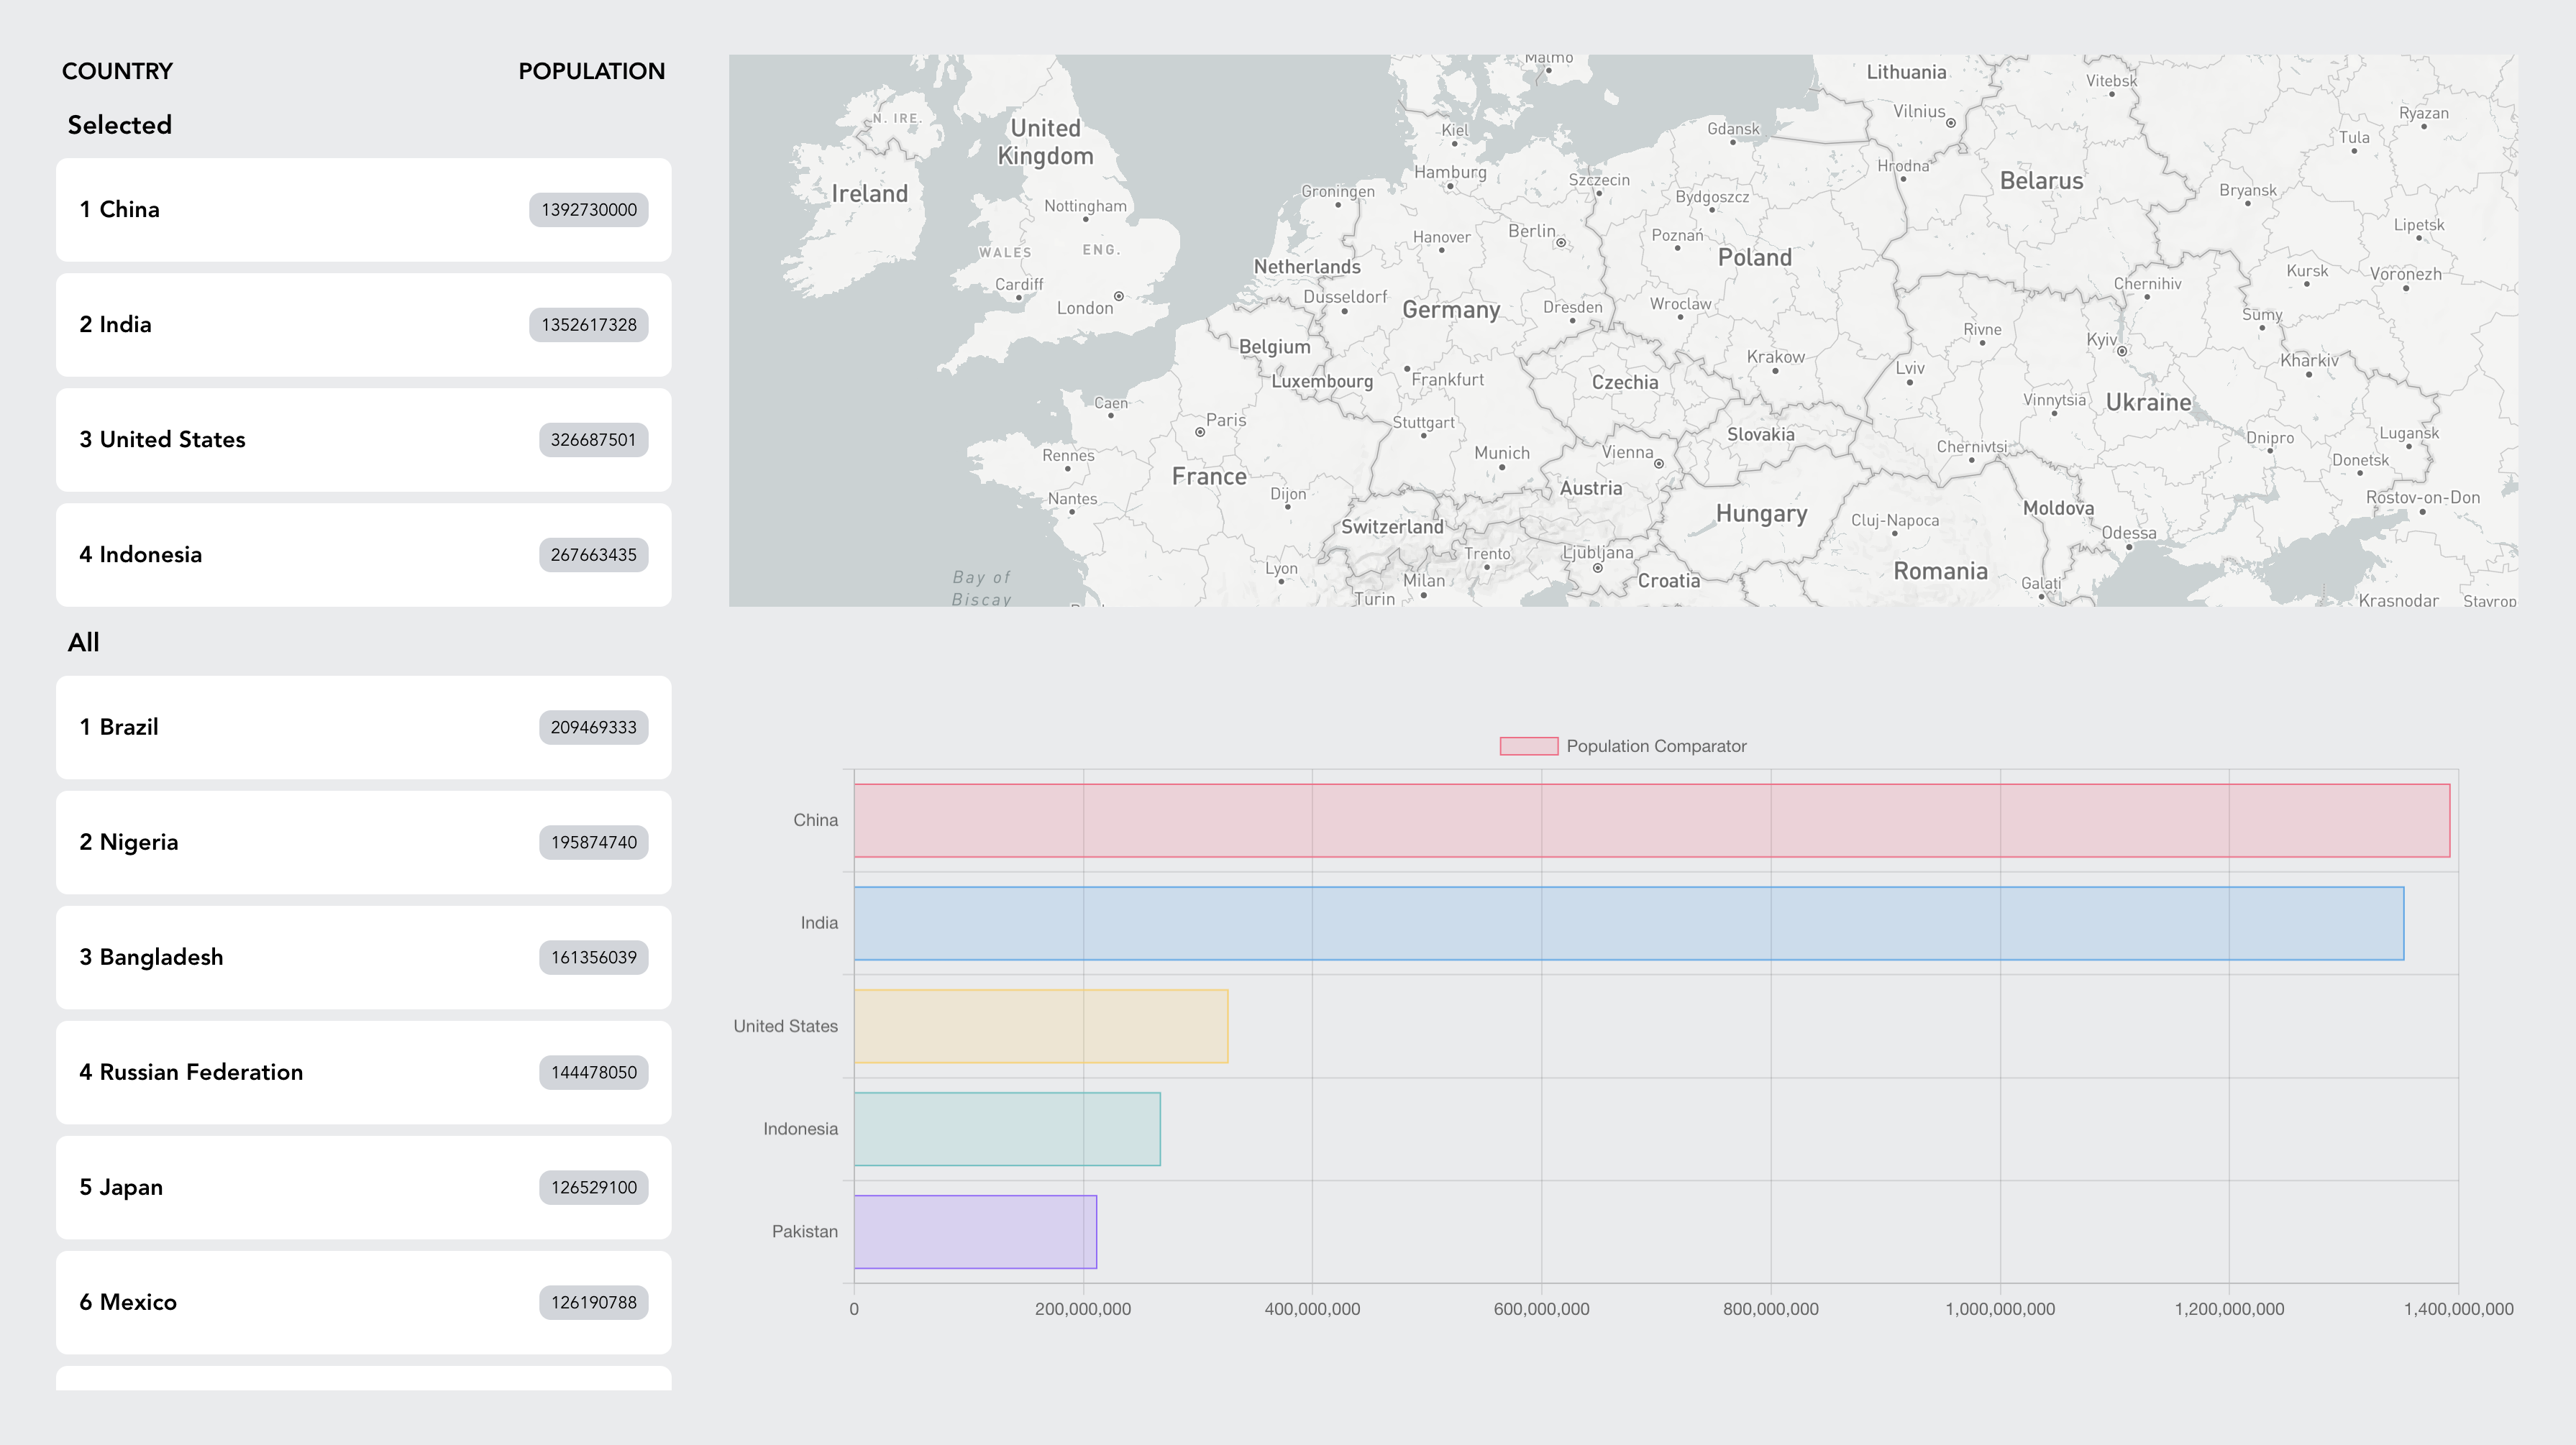Click France on the map
This screenshot has height=1445, width=2576.
pos(1210,477)
